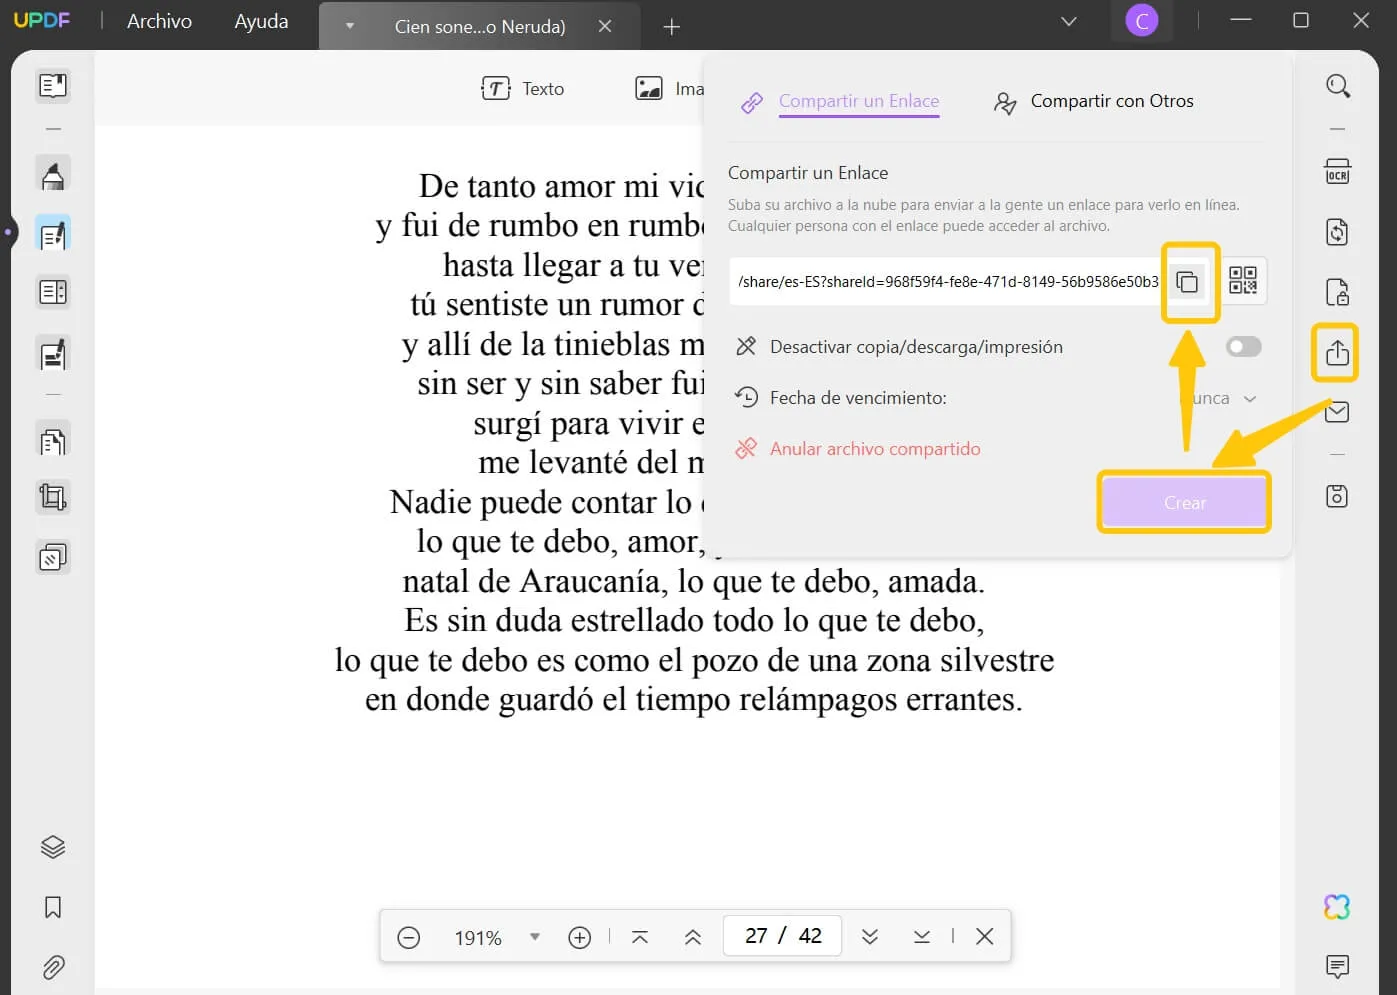Open the UPDF AI assistant icon

point(1337,907)
